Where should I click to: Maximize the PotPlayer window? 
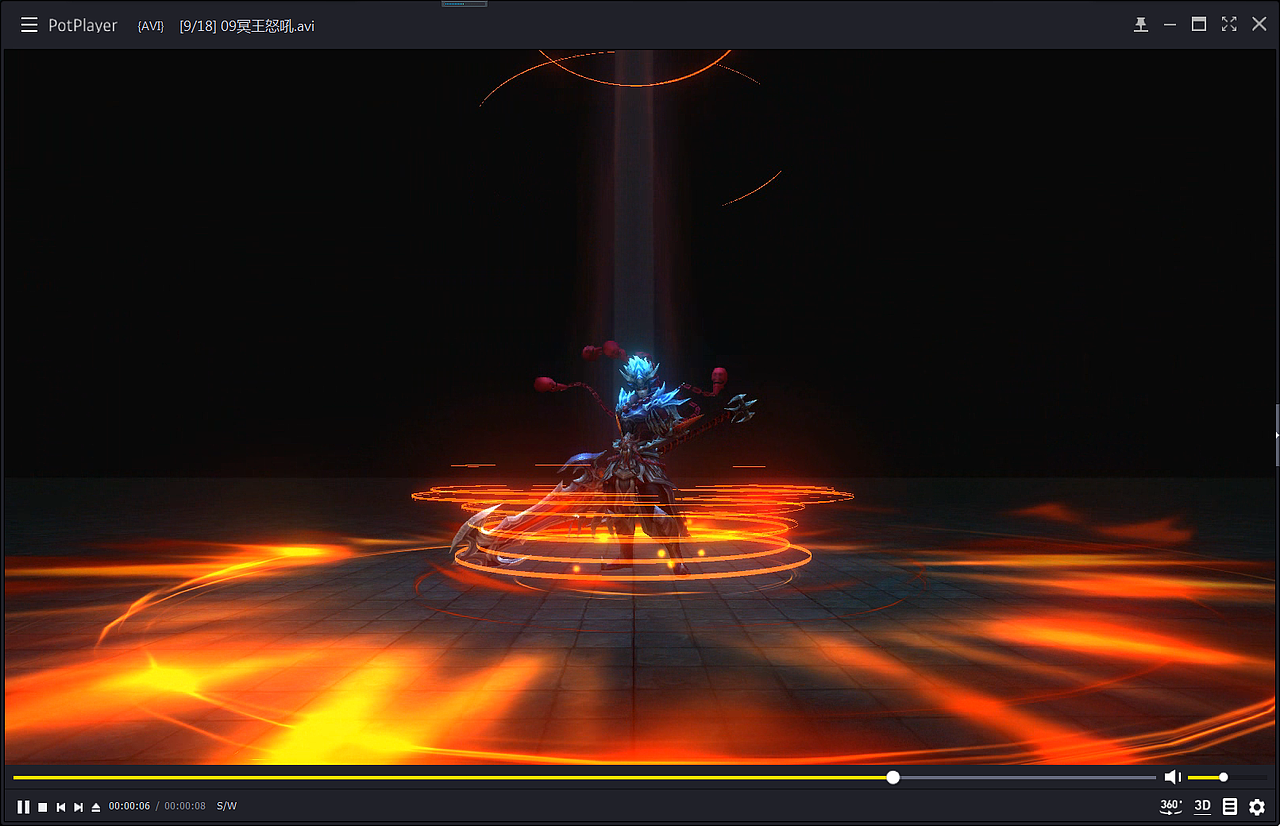coord(1199,24)
